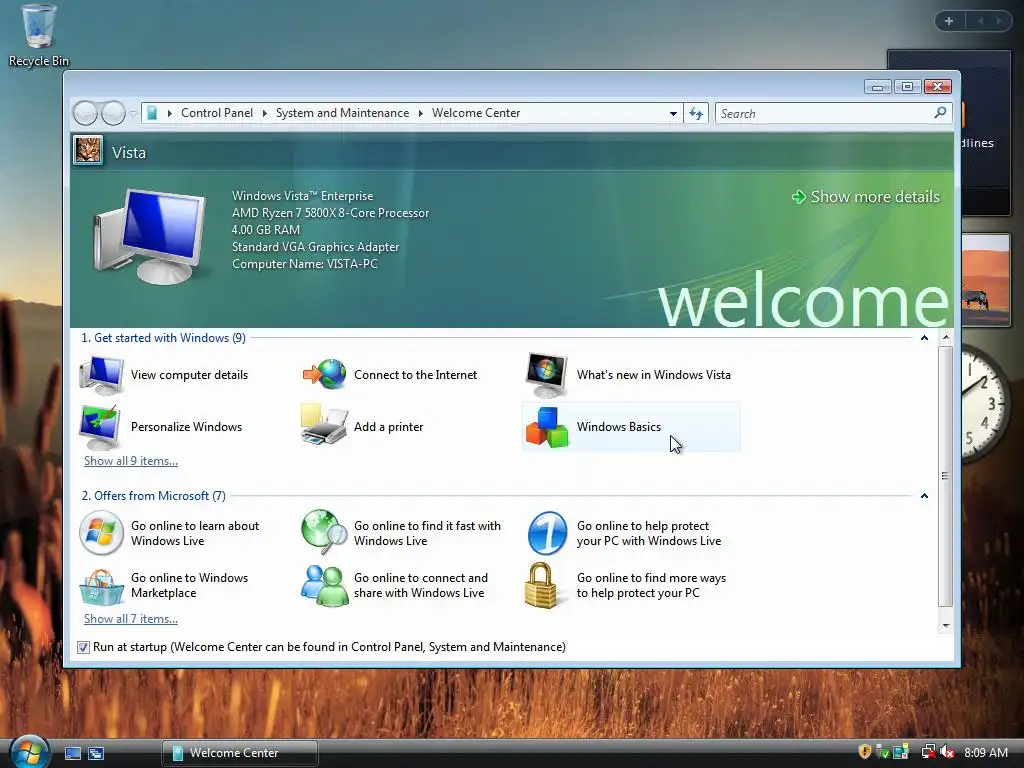Click the large computer monitor image
Screen dimensions: 1024x768
point(151,236)
